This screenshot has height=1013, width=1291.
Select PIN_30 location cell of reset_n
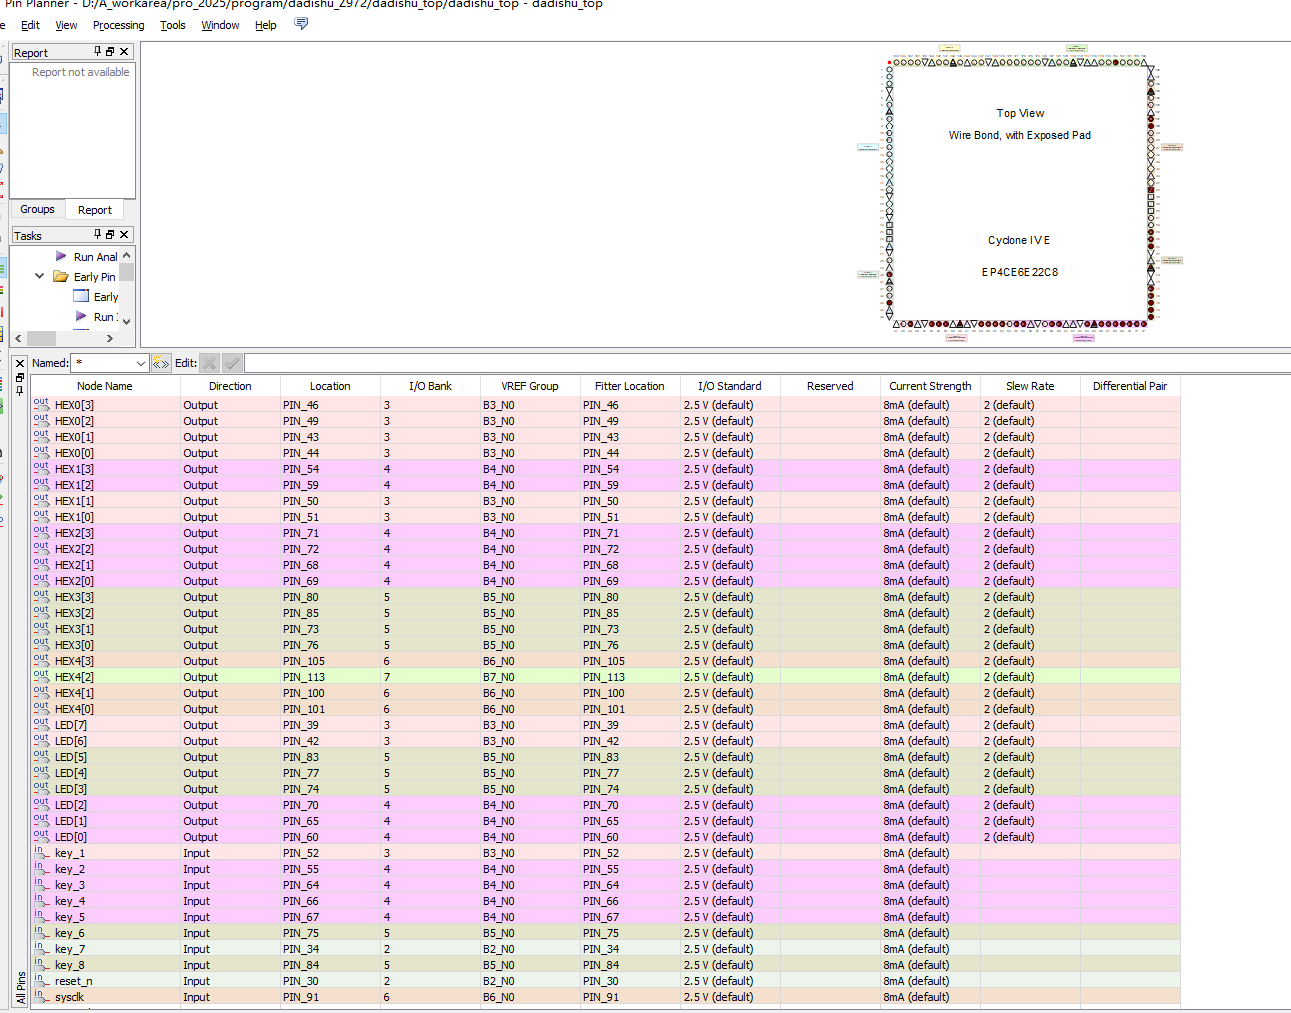(x=330, y=981)
